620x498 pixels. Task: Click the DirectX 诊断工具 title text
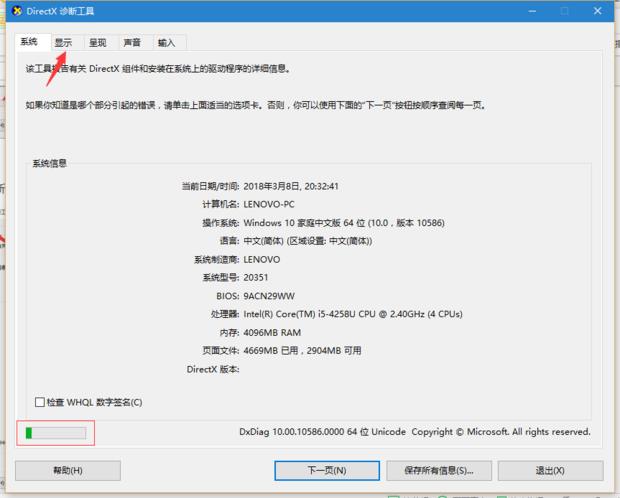click(x=60, y=11)
